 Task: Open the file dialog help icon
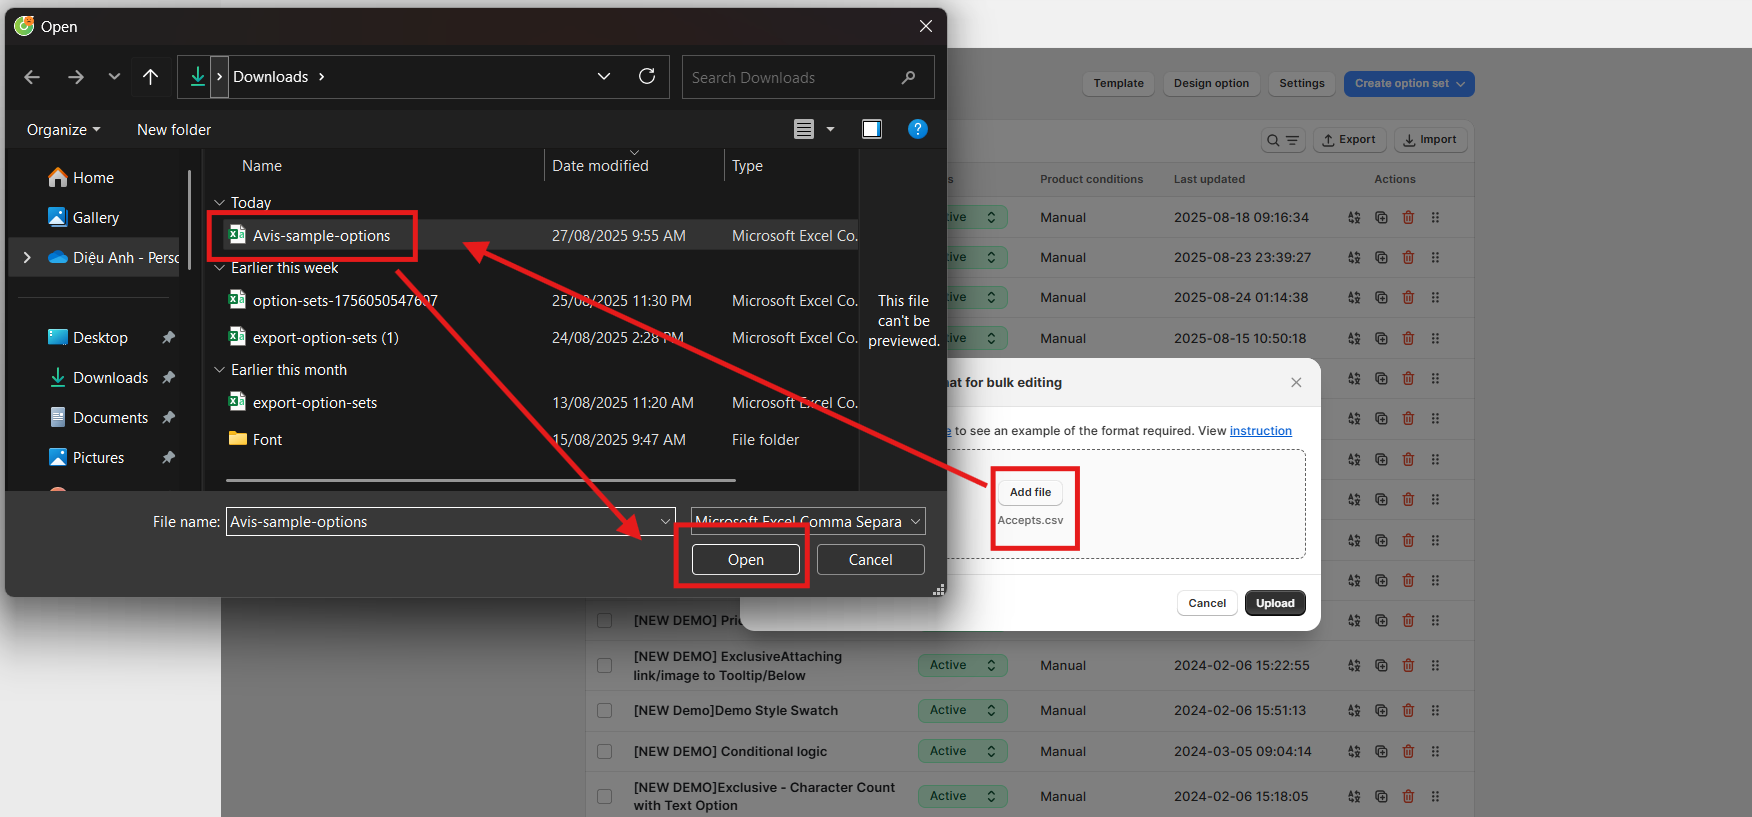coord(917,129)
